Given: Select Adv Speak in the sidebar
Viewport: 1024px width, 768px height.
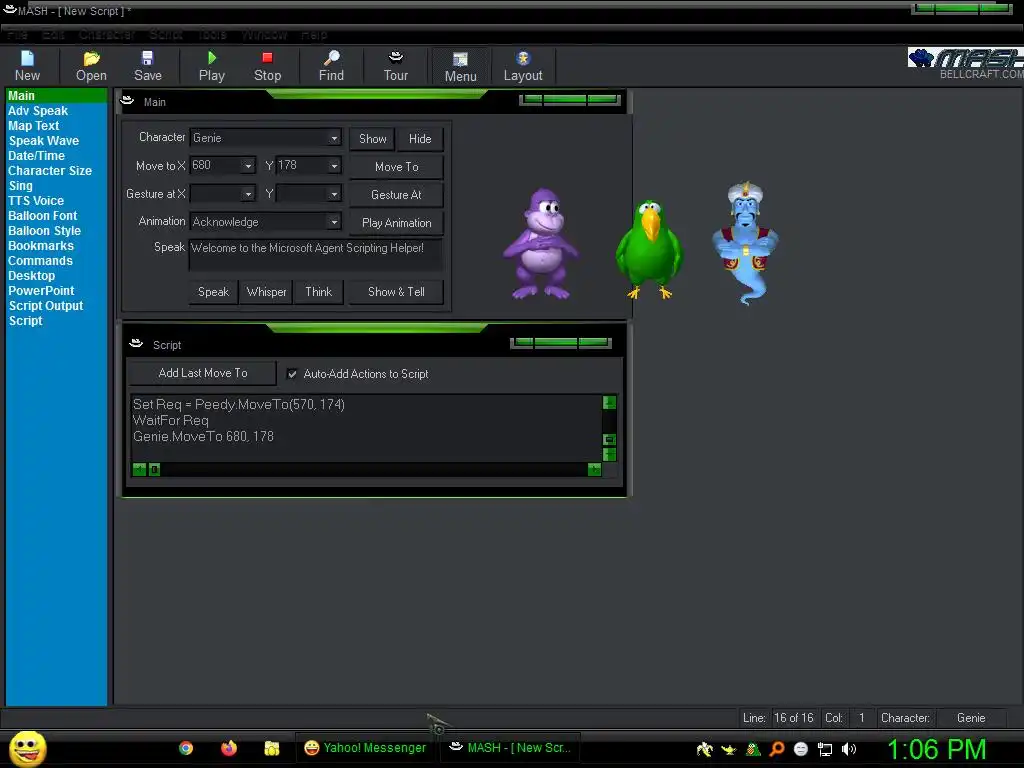Looking at the screenshot, I should 38,111.
